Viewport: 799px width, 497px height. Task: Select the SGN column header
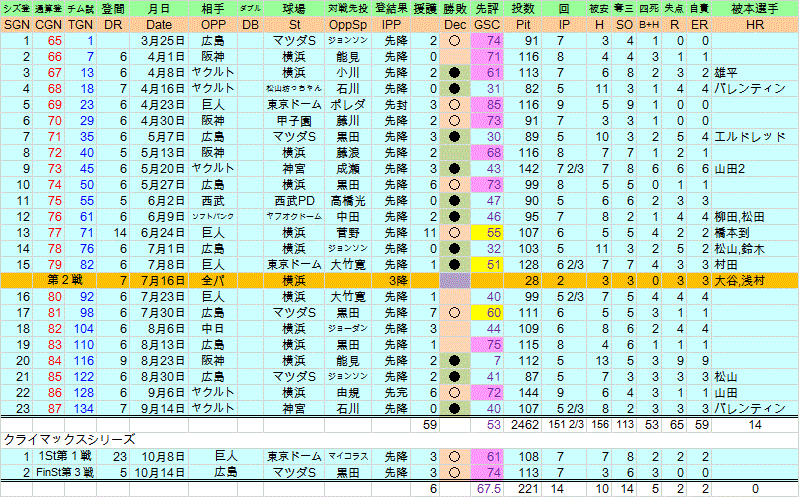click(x=16, y=25)
